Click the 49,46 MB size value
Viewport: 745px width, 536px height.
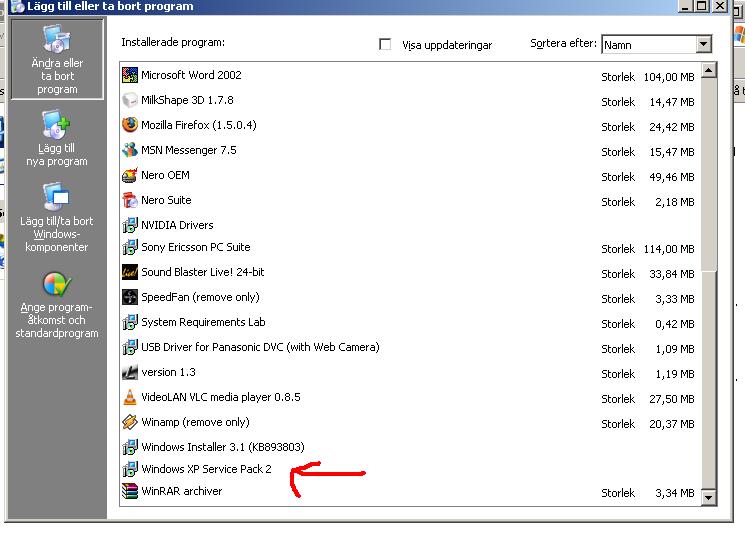[x=672, y=177]
